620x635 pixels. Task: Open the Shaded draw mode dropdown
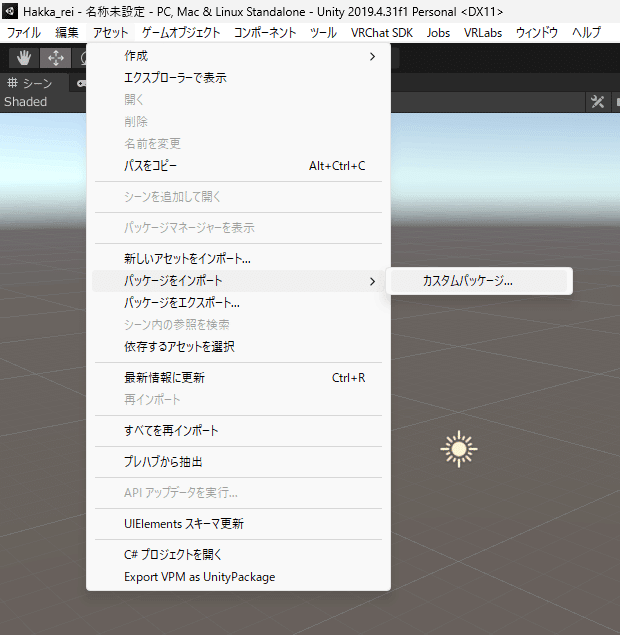coord(26,102)
